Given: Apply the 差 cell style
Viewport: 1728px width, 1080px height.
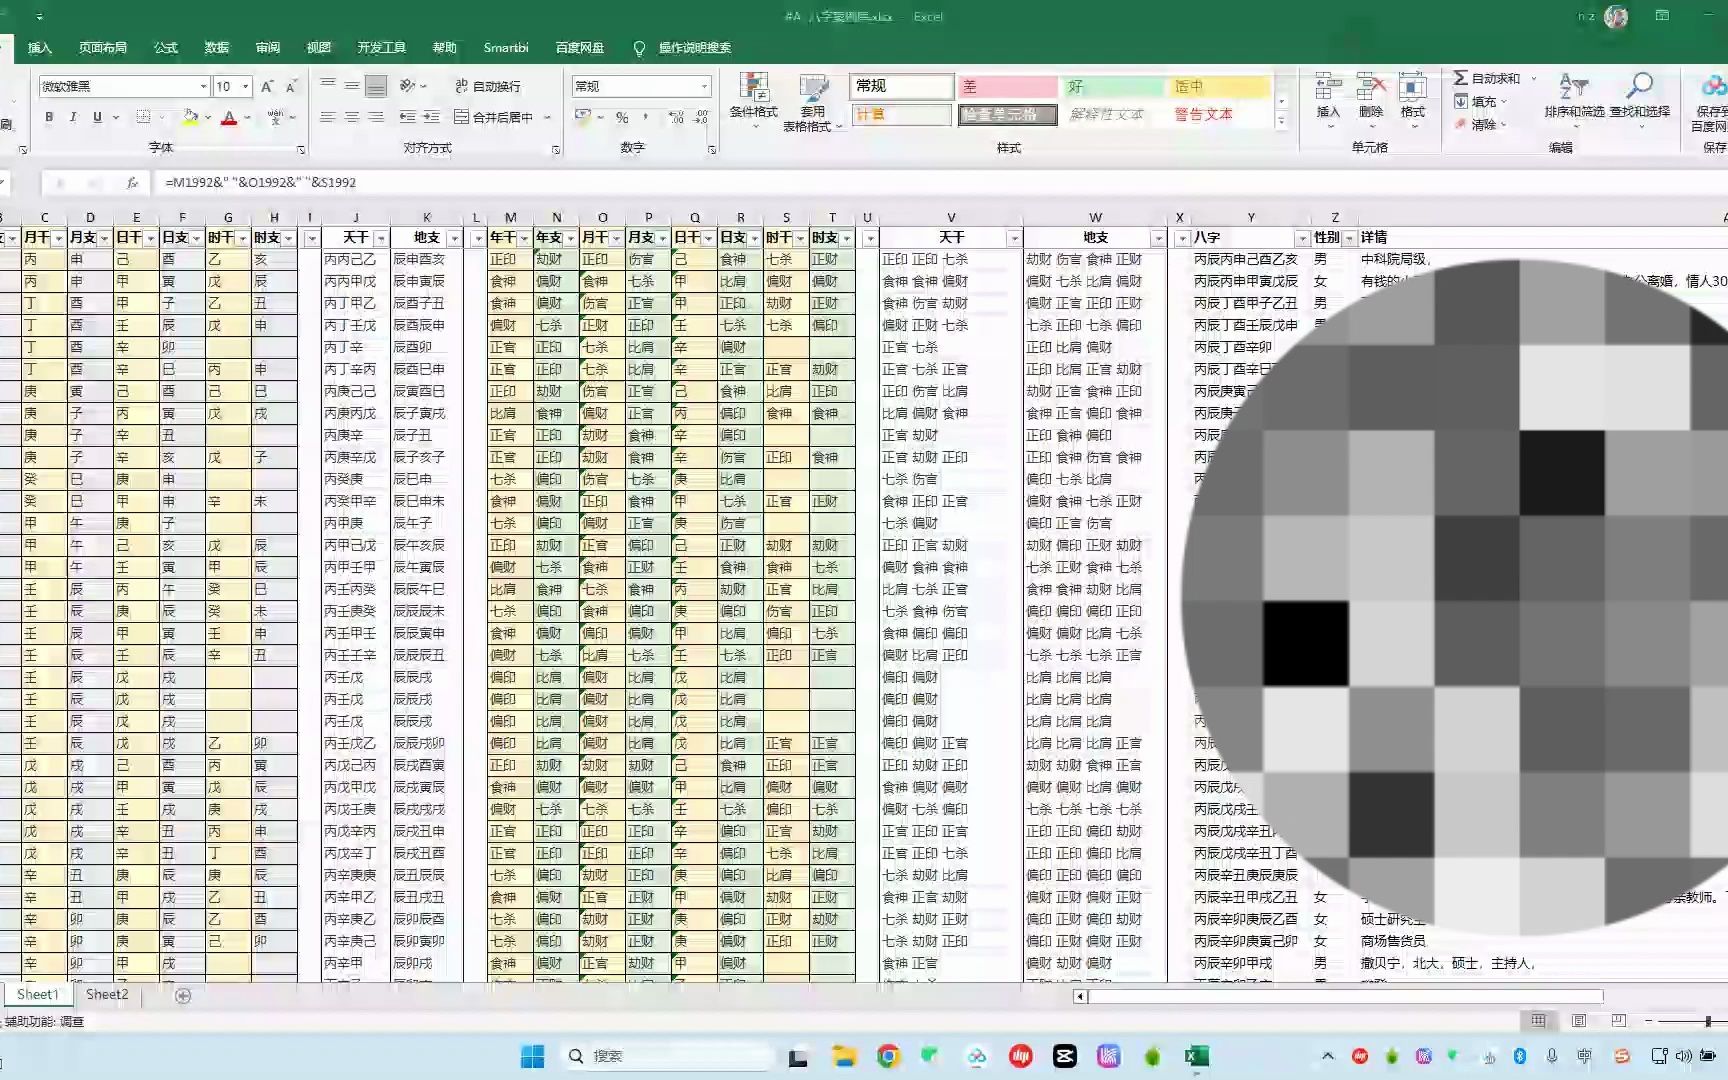Looking at the screenshot, I should pos(1007,87).
